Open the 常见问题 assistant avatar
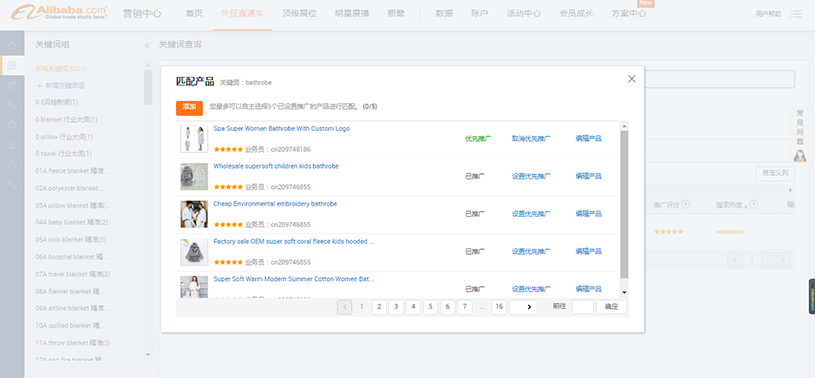 800,155
